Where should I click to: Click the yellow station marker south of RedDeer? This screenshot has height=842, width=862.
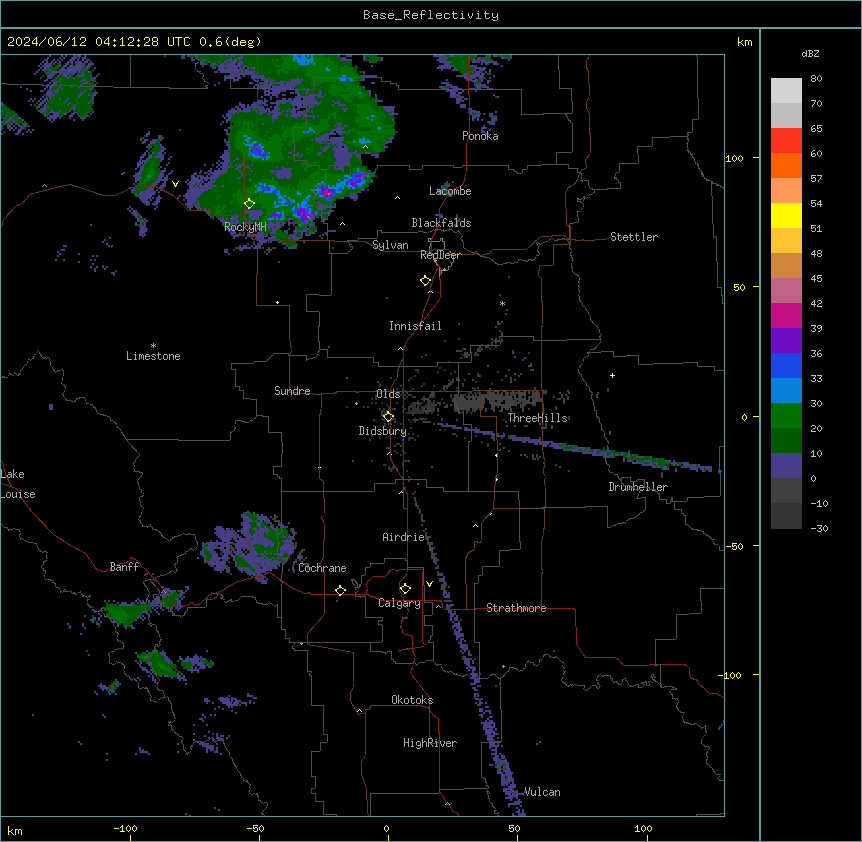click(x=425, y=281)
